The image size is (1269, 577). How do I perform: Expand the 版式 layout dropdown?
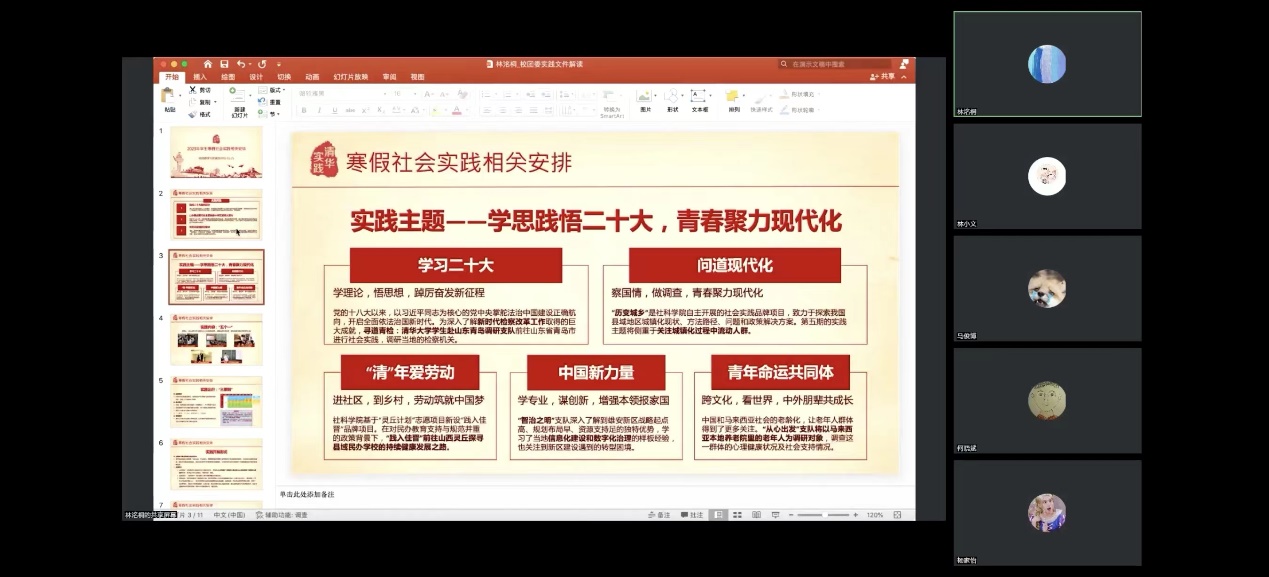click(276, 90)
